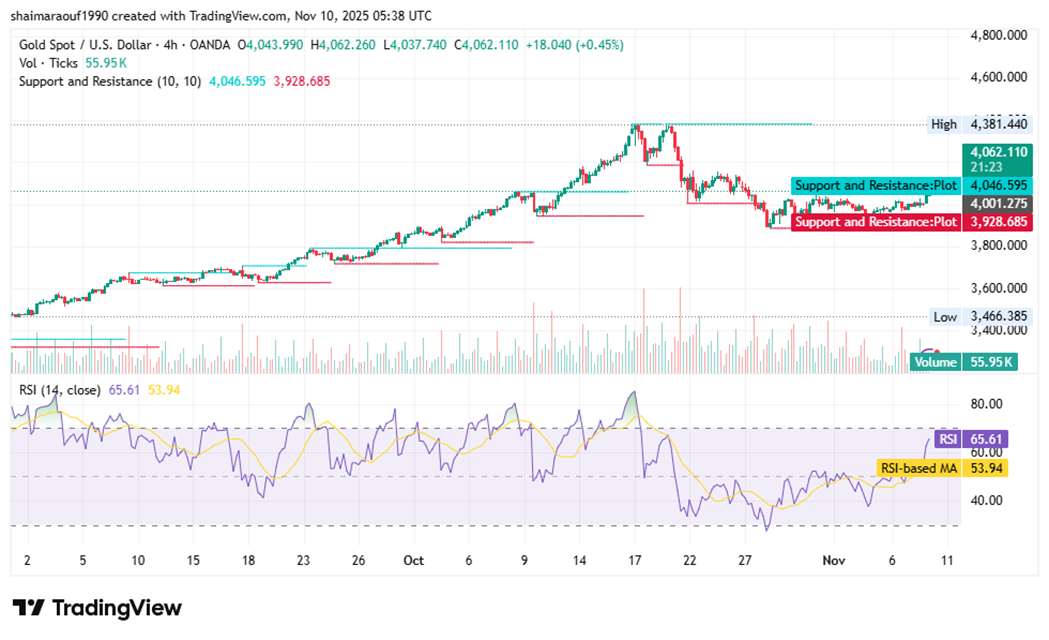
Task: Click the teal Support and Resistance:Plot label
Action: 875,186
